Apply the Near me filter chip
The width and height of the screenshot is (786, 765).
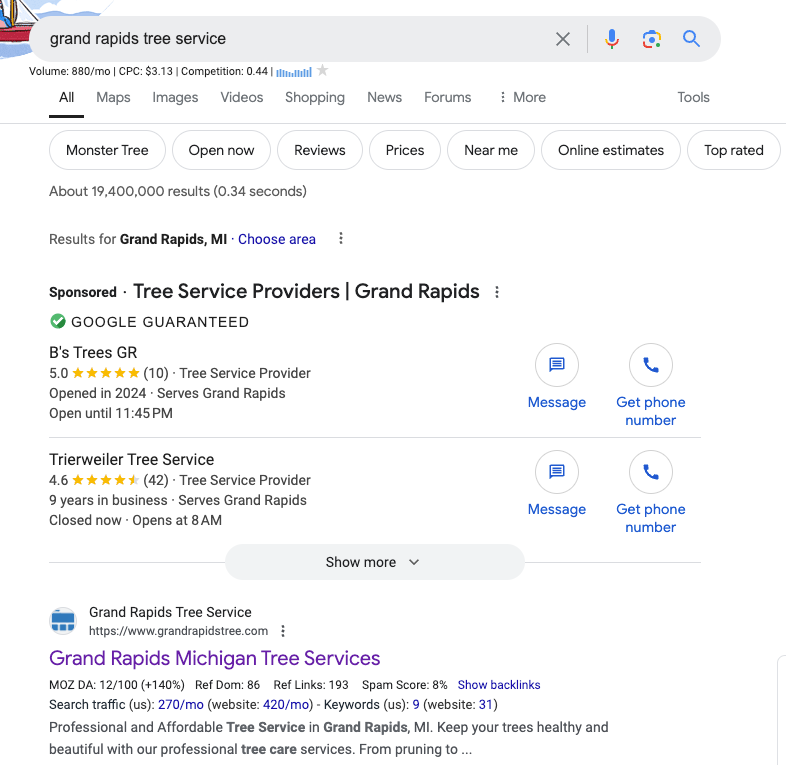point(491,150)
